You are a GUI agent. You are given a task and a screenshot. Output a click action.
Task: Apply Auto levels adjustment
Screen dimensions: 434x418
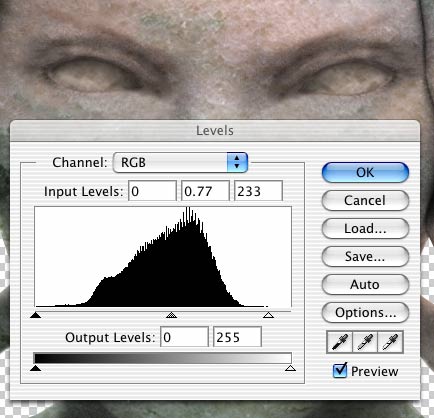pyautogui.click(x=365, y=284)
